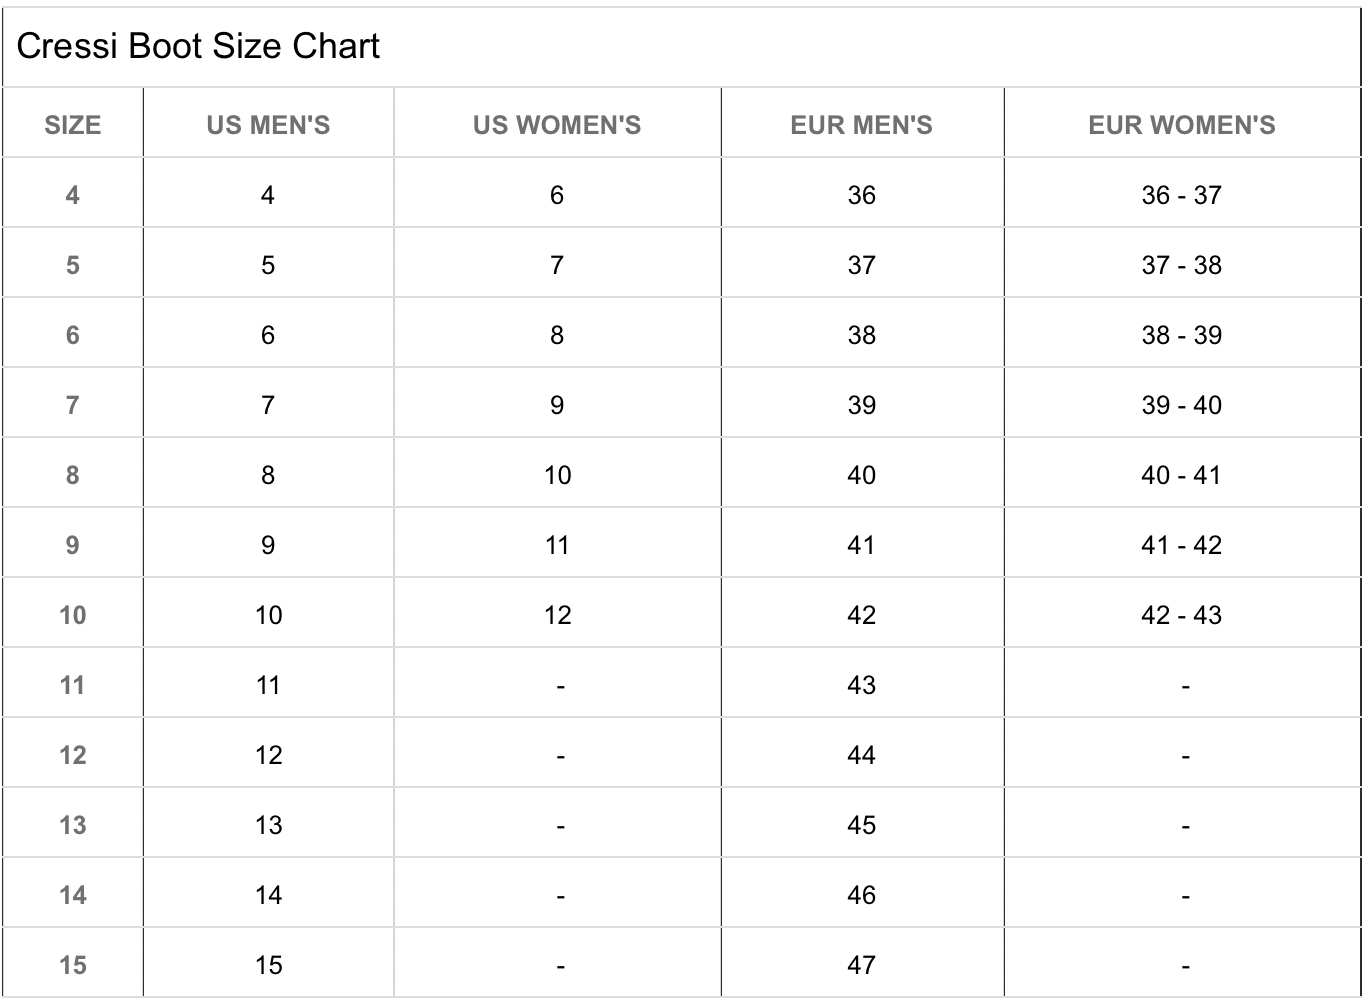
Task: Click EUR men's value 47
Action: [x=861, y=965]
